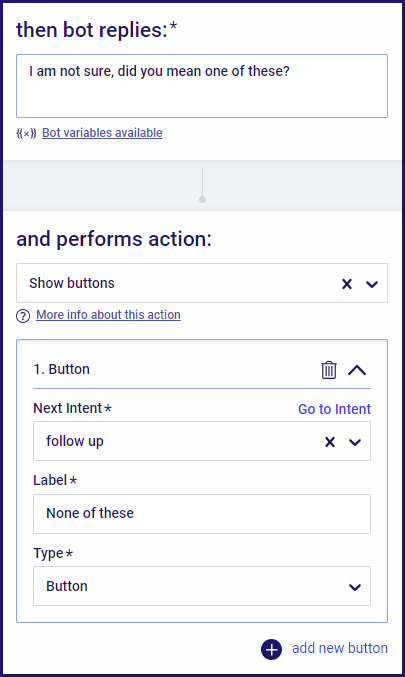Click the 1. Button header title
The image size is (405, 677).
[x=62, y=370]
